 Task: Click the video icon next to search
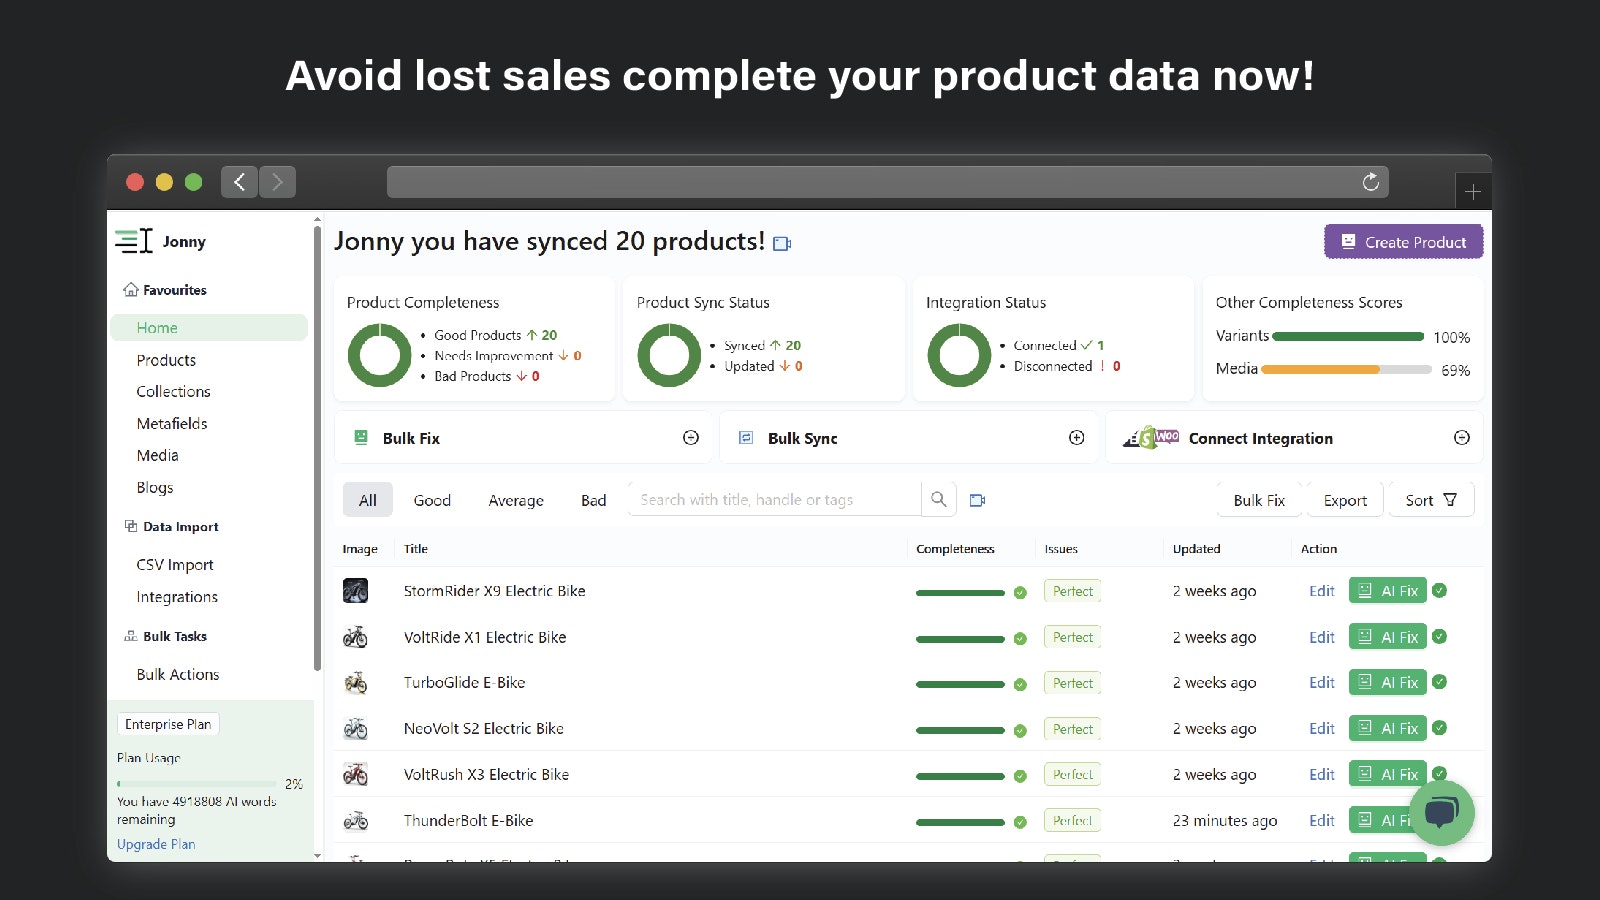pos(978,500)
